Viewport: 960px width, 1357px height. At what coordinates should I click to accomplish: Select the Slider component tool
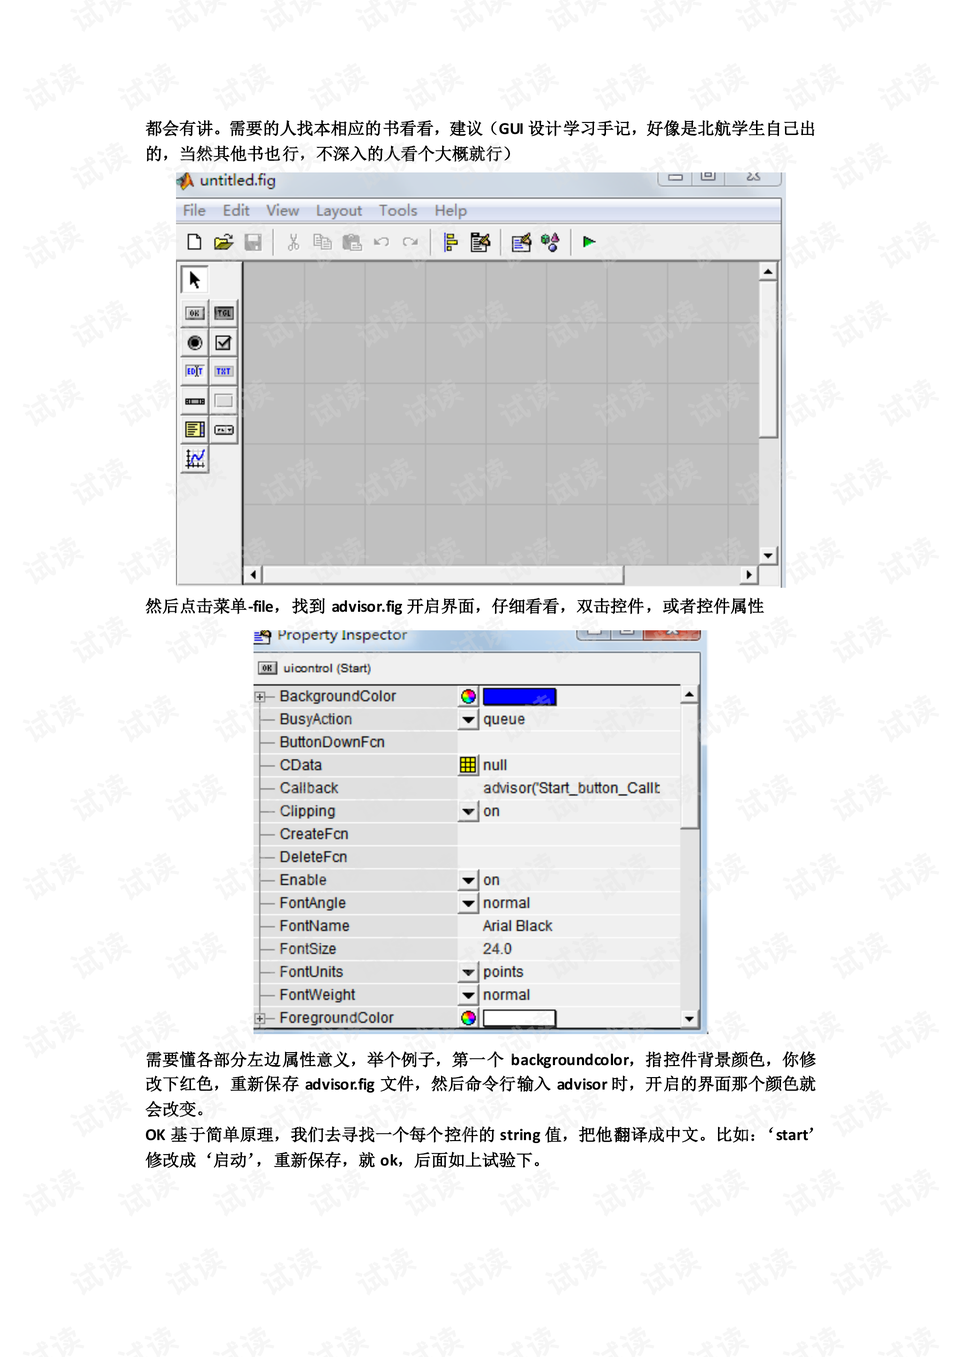click(x=194, y=400)
